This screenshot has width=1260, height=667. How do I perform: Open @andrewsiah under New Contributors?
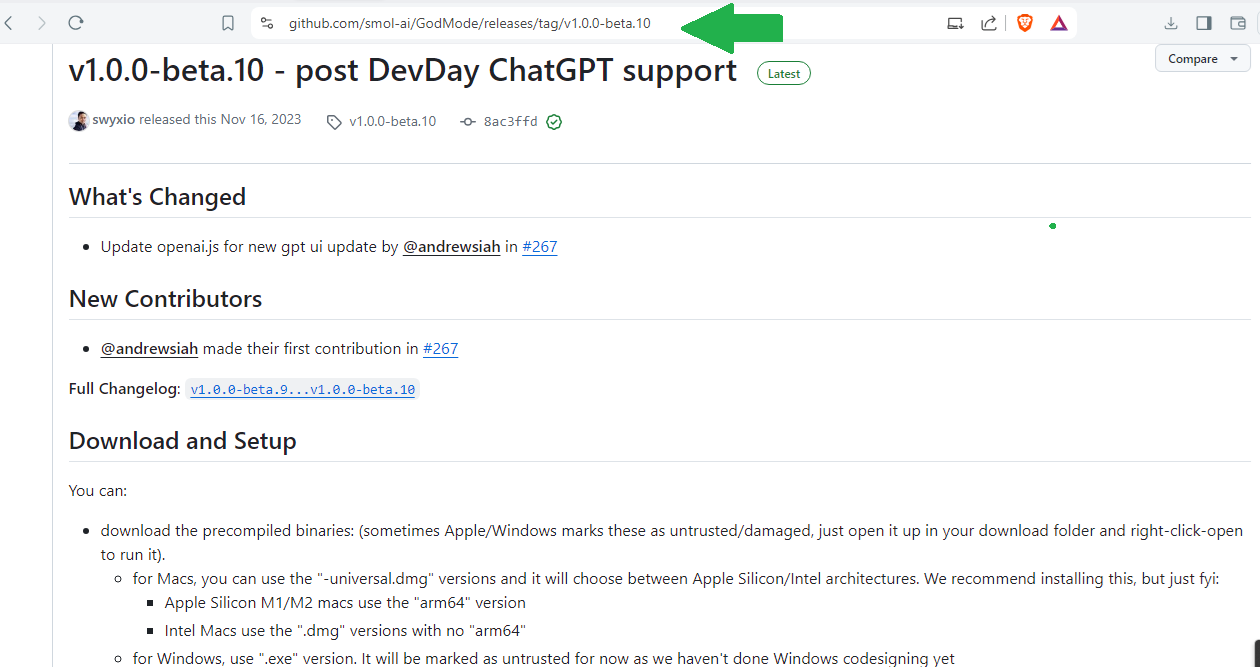[149, 349]
